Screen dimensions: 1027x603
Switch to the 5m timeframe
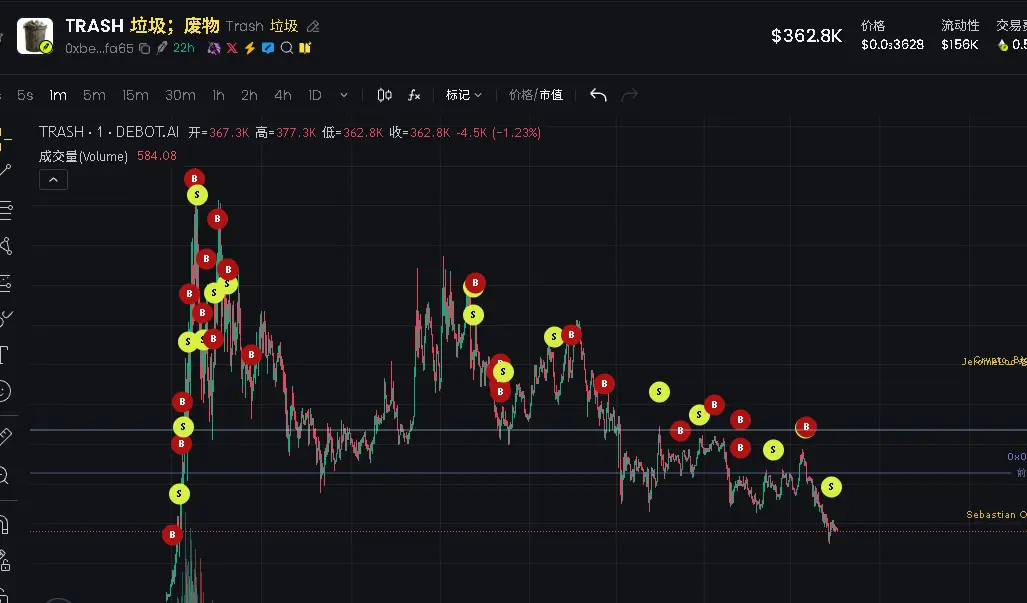pos(94,95)
